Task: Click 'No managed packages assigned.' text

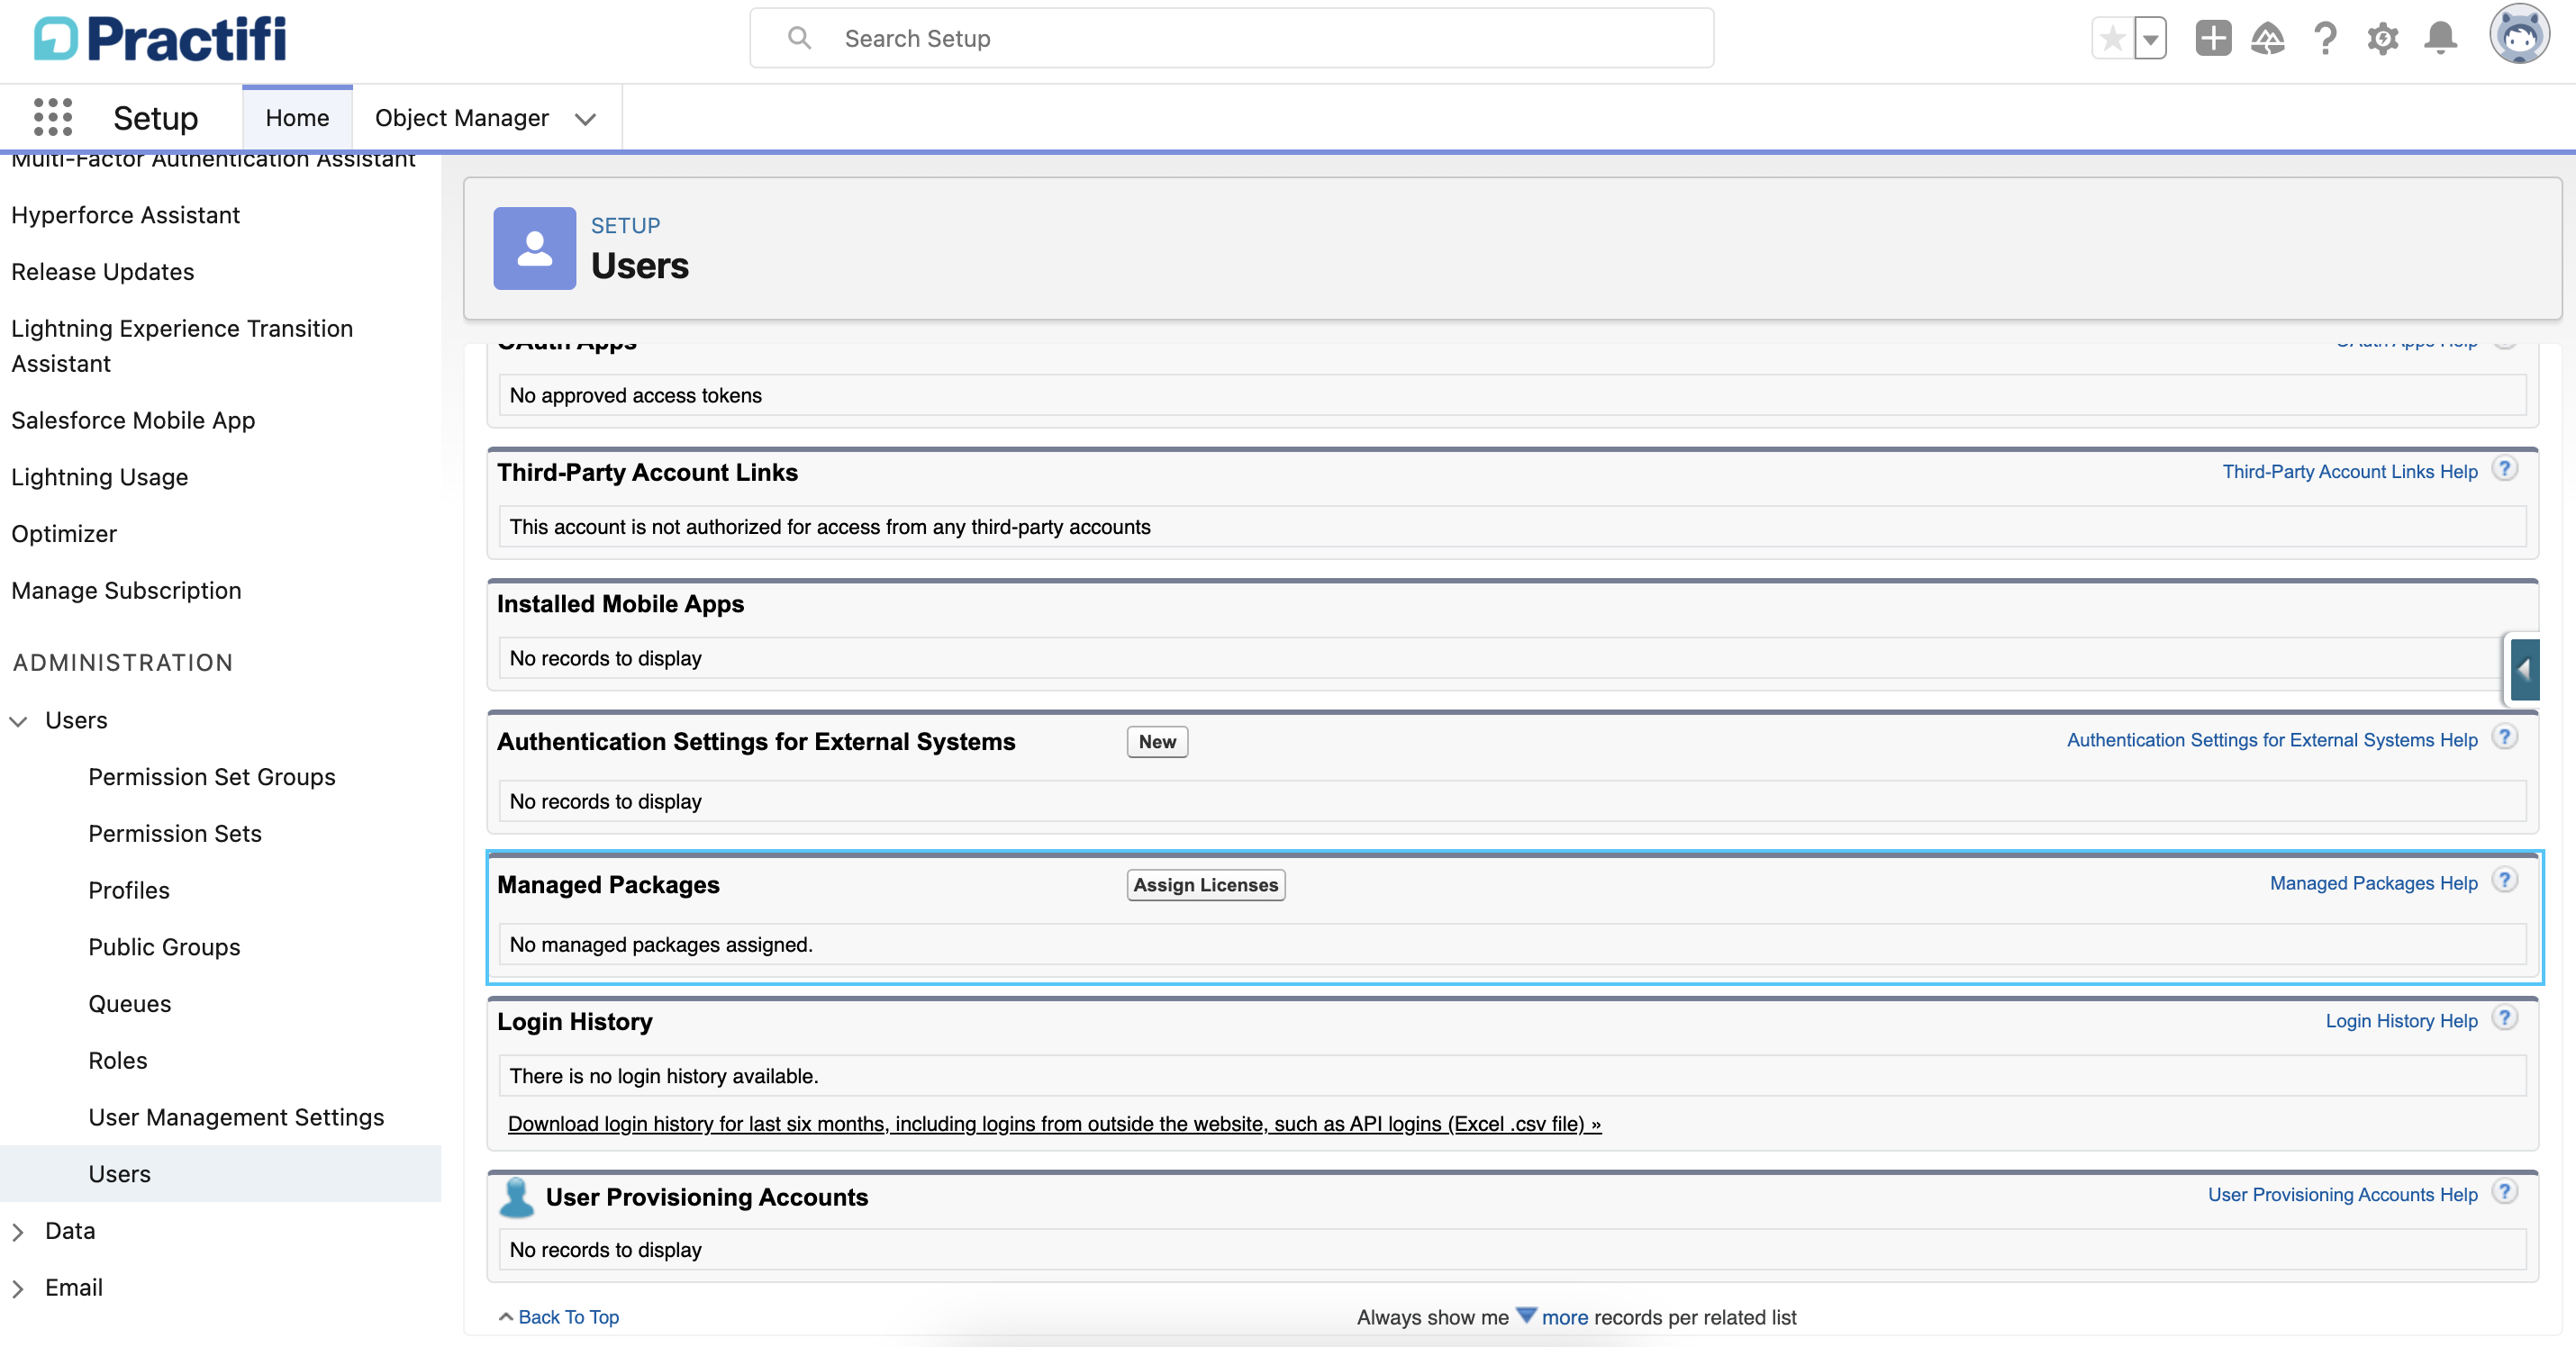Action: tap(661, 945)
